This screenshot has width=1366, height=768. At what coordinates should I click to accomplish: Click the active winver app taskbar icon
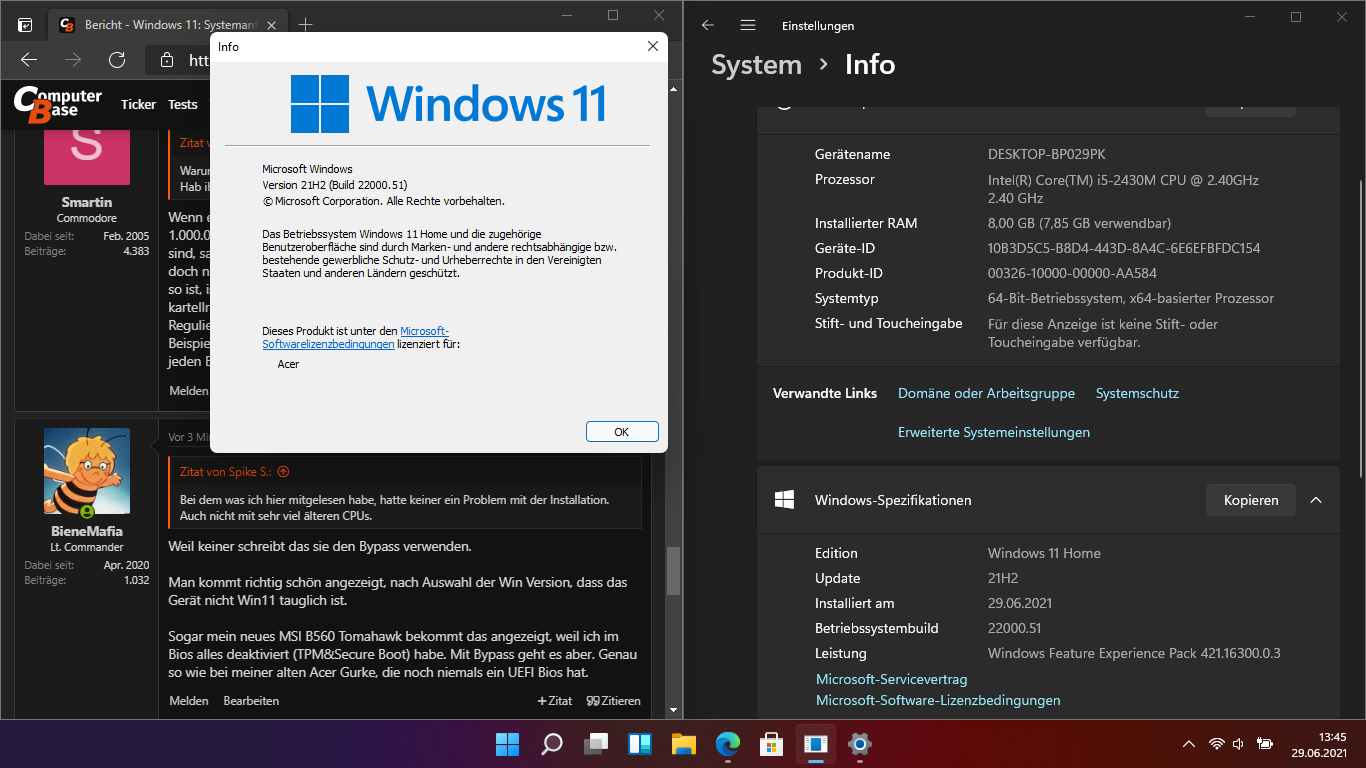(x=816, y=744)
